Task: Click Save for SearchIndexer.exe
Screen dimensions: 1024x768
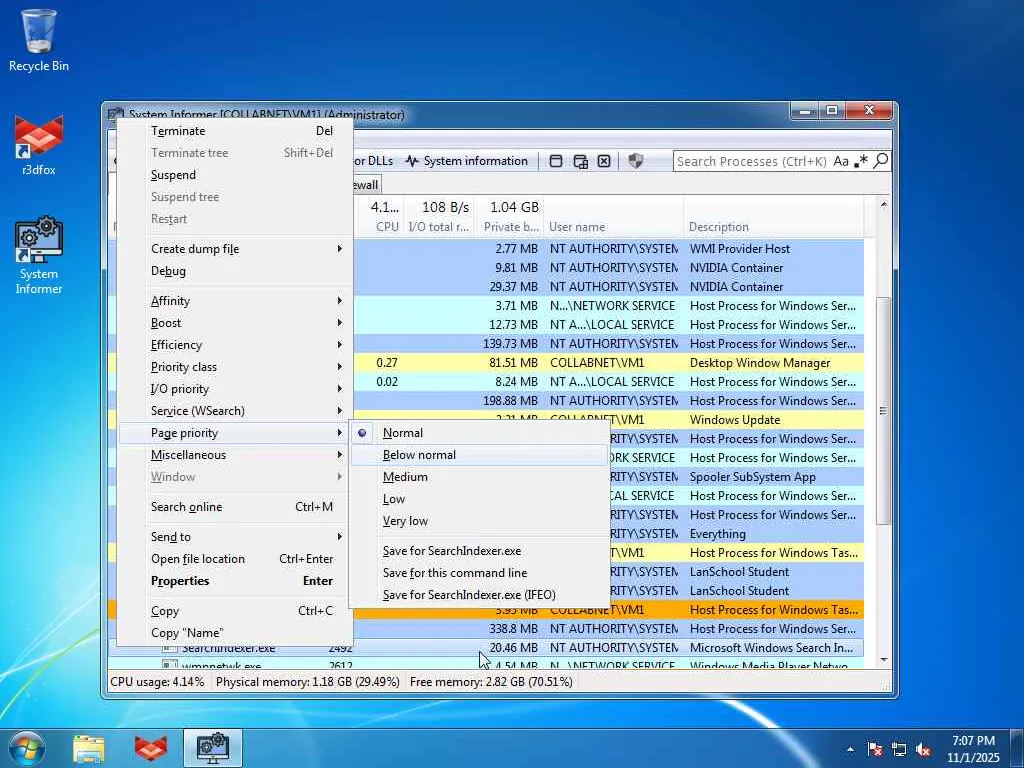Action: [x=480, y=551]
